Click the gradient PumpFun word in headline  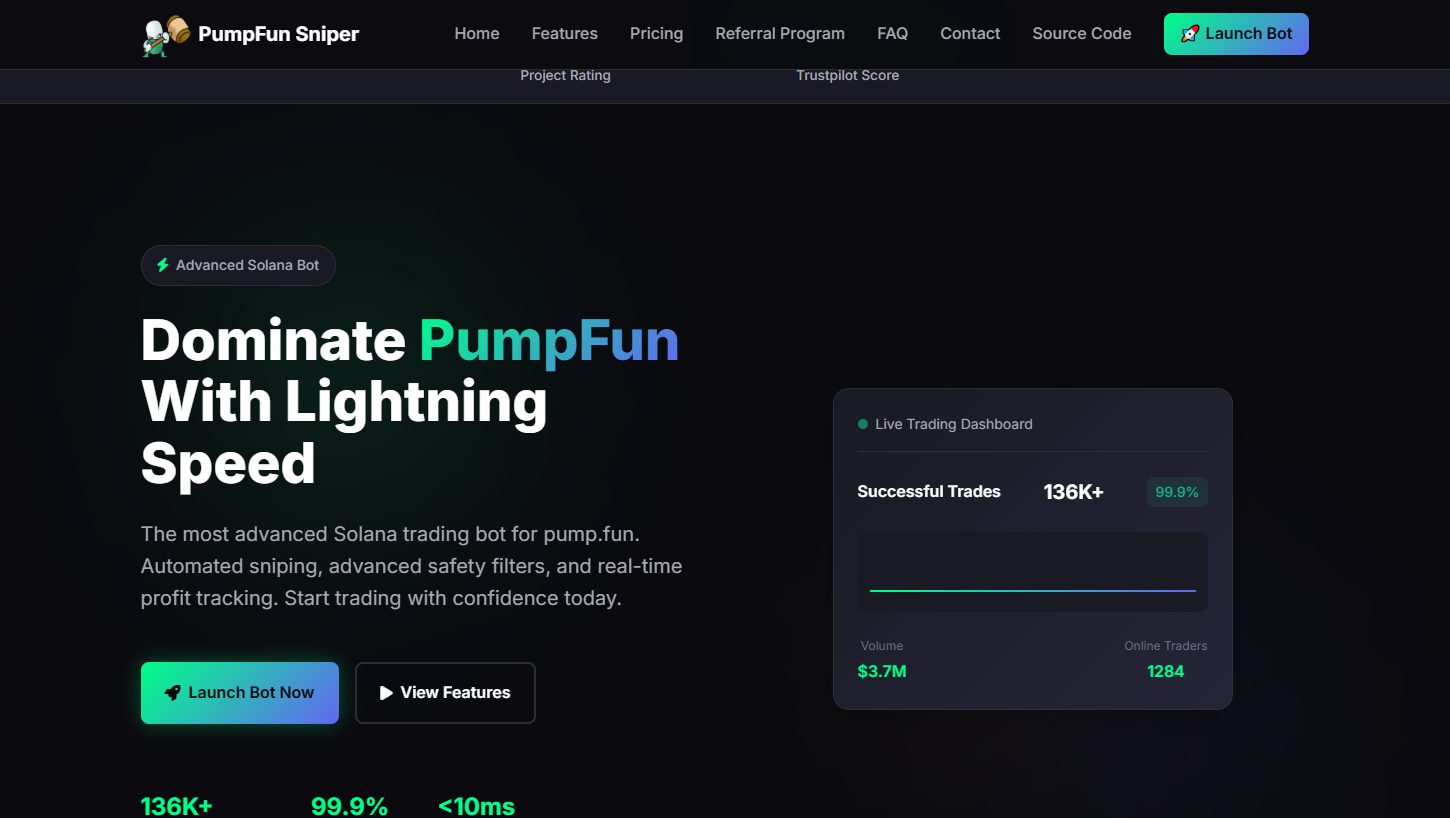(549, 341)
